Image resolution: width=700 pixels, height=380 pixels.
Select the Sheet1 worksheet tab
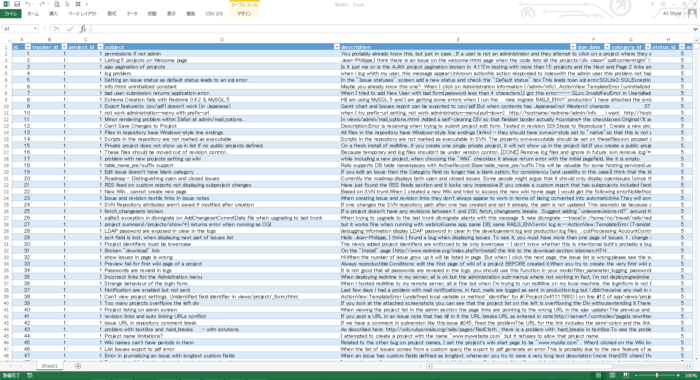click(50, 366)
